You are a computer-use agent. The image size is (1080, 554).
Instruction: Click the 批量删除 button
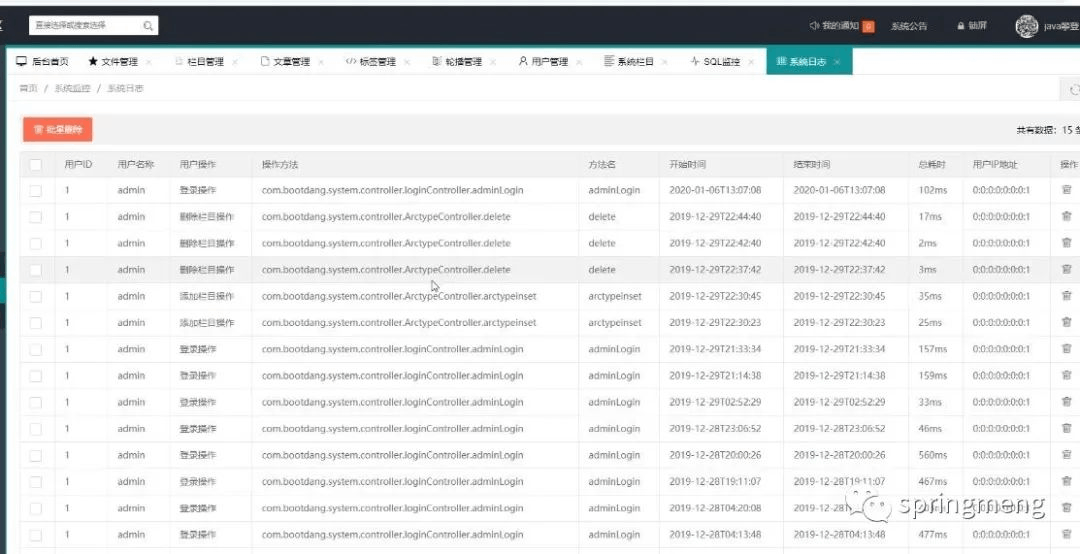[58, 130]
